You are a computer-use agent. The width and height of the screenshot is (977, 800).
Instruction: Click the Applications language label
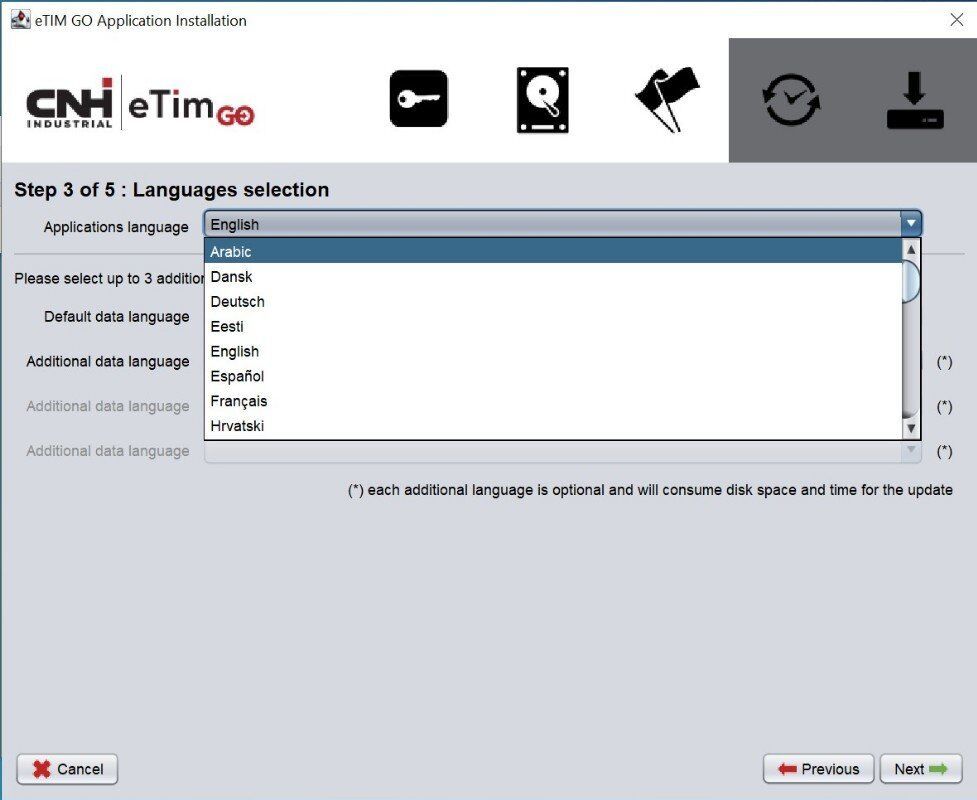coord(116,227)
